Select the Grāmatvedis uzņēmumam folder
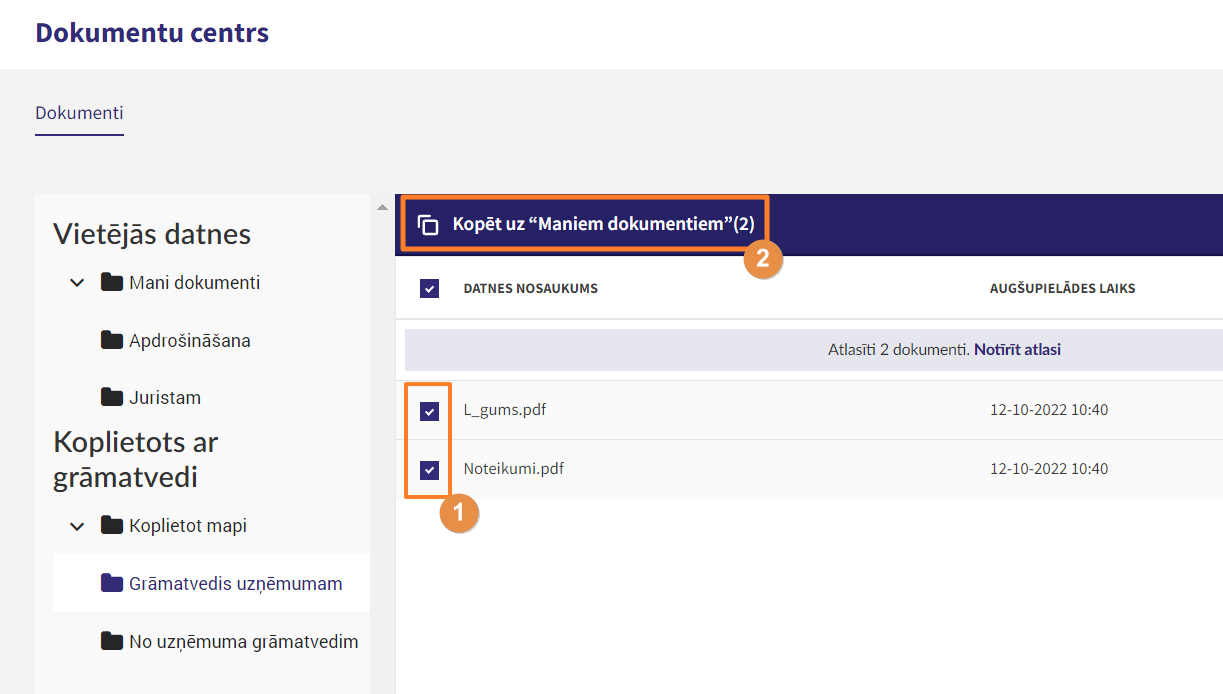 click(236, 584)
